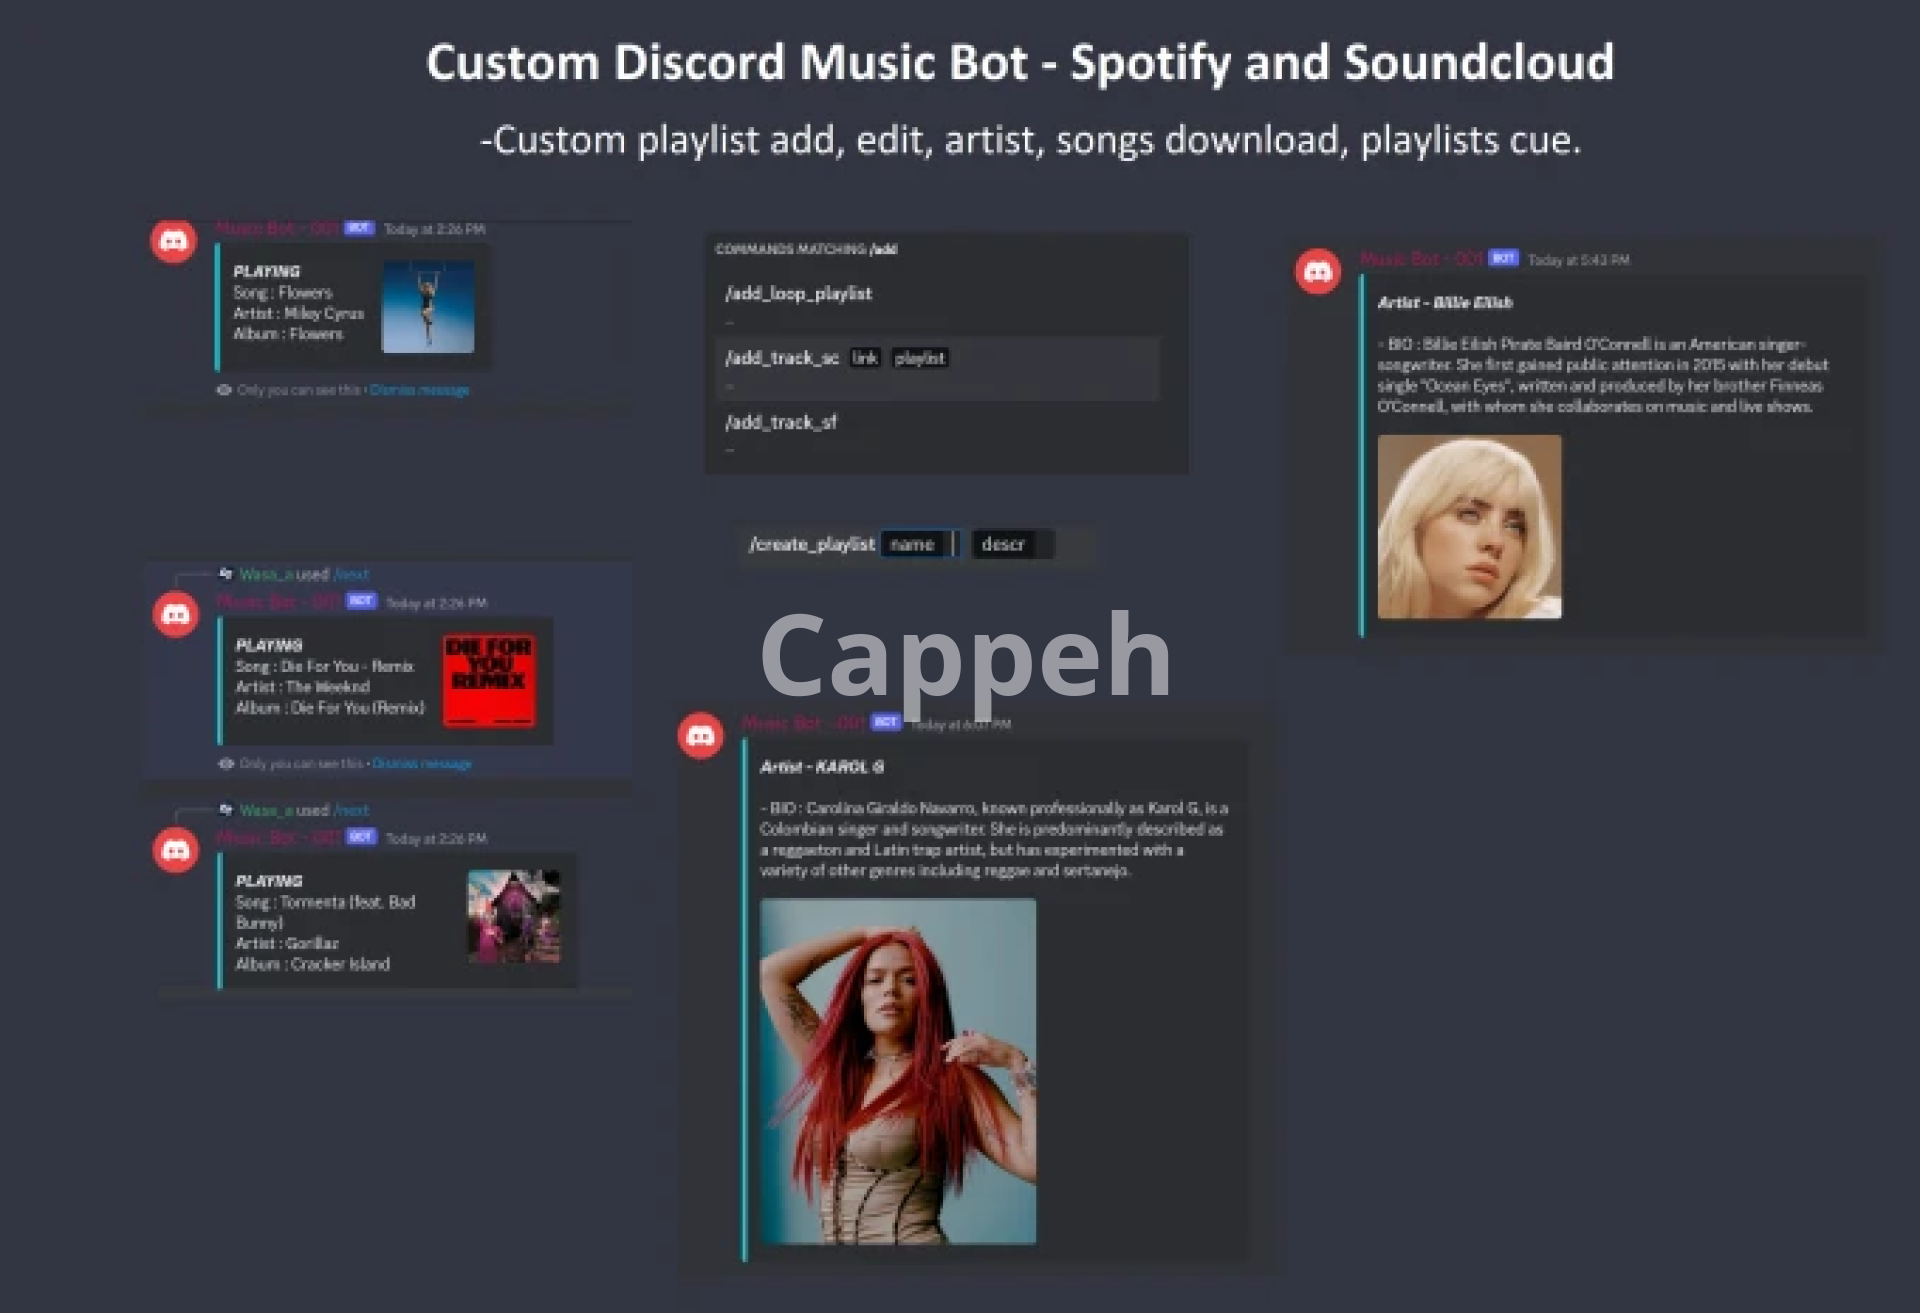Click eye icon under Flowers message

[224, 390]
